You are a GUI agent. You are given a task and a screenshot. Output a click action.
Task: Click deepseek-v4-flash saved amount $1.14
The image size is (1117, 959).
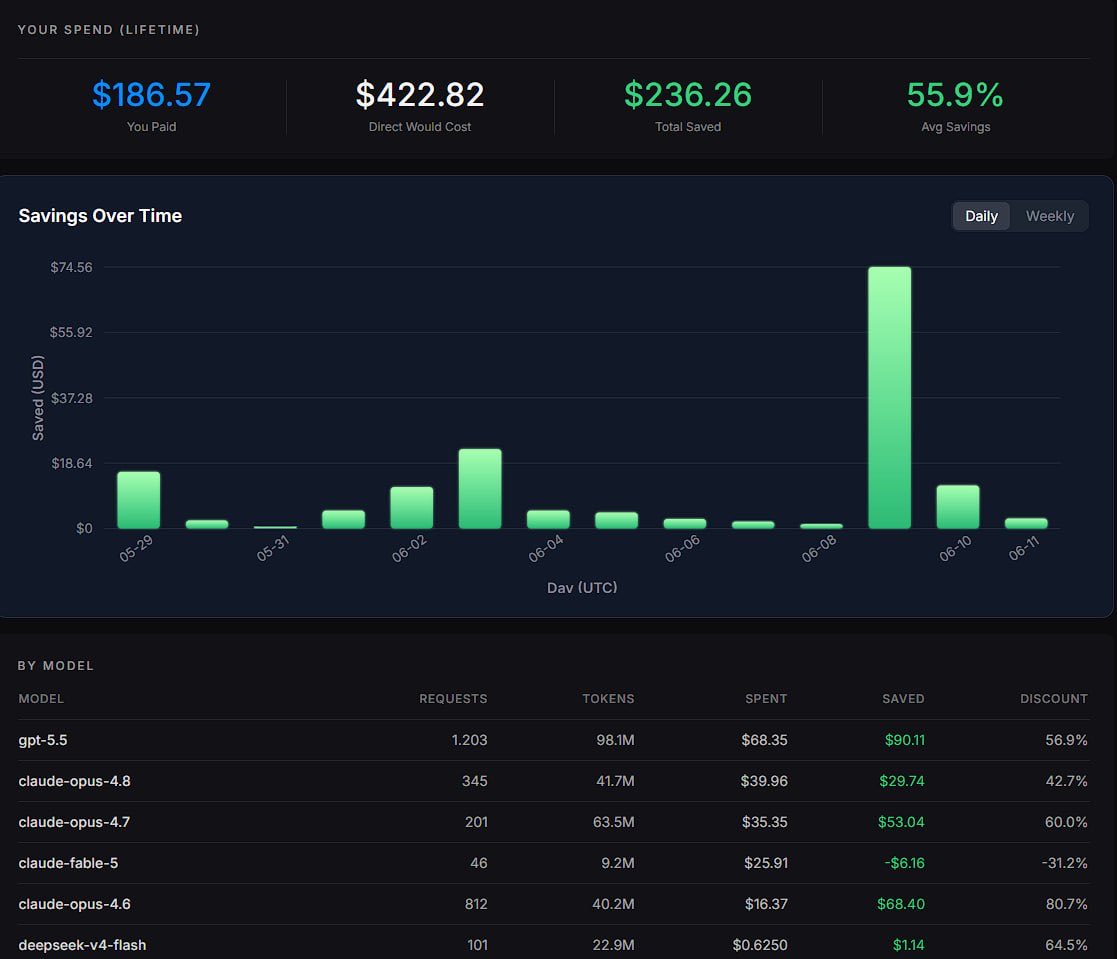pos(908,945)
